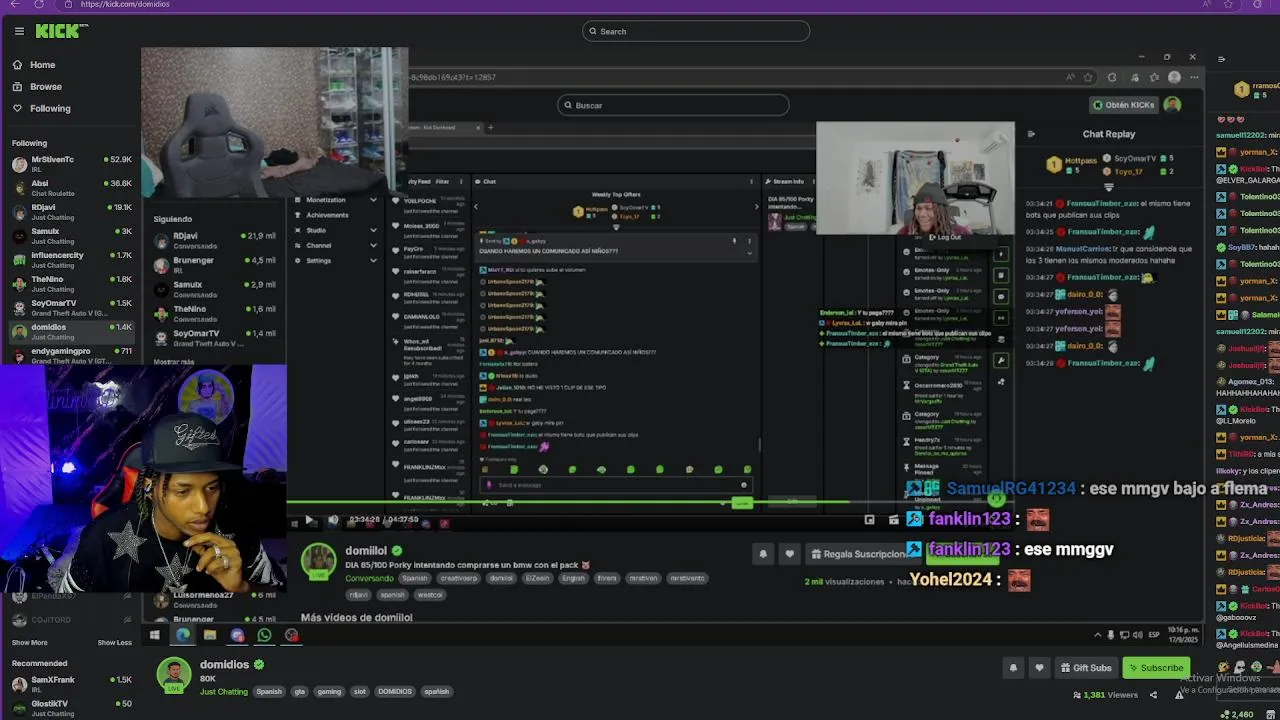1280x720 pixels.
Task: Open GlostikTV recommended channel
Action: click(x=70, y=707)
